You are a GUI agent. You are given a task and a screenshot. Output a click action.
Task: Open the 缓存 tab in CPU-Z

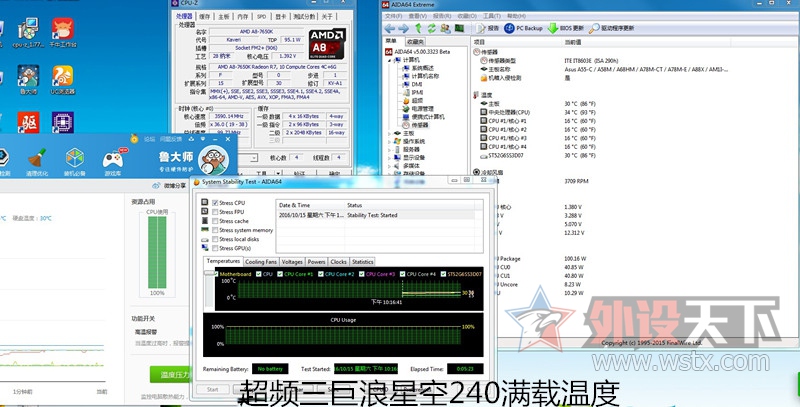[x=204, y=16]
